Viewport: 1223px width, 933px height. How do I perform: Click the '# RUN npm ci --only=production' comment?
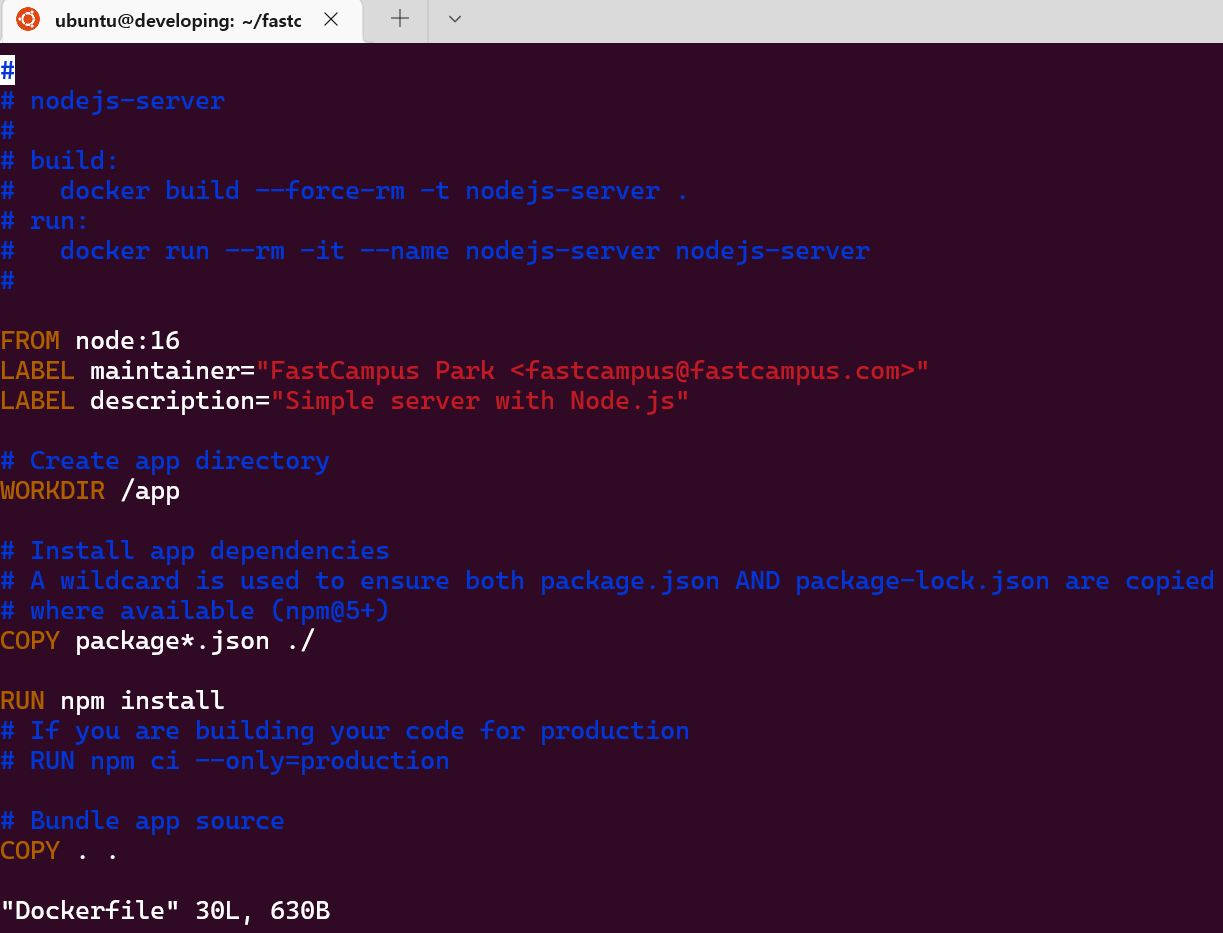[x=225, y=761]
